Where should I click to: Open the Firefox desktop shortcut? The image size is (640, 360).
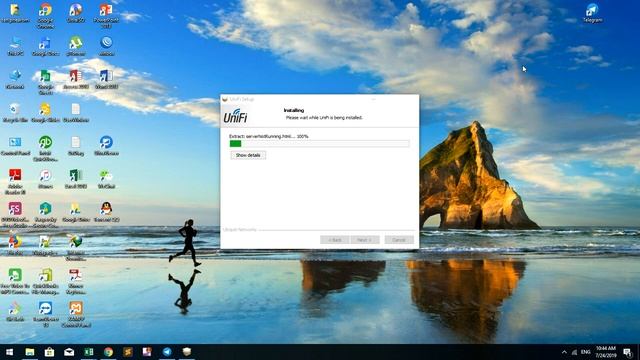(x=15, y=245)
